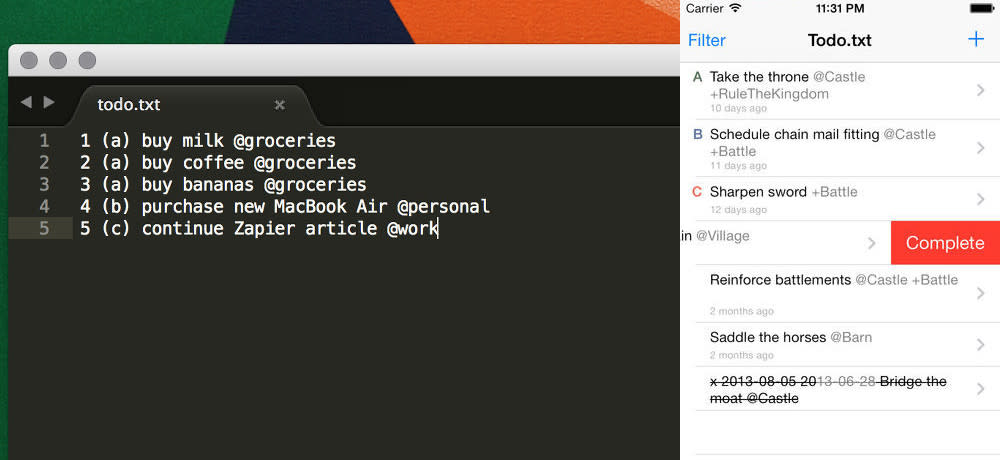Open the Filter options in Todo.txt app
Image resolution: width=1000 pixels, height=460 pixels.
(x=707, y=40)
